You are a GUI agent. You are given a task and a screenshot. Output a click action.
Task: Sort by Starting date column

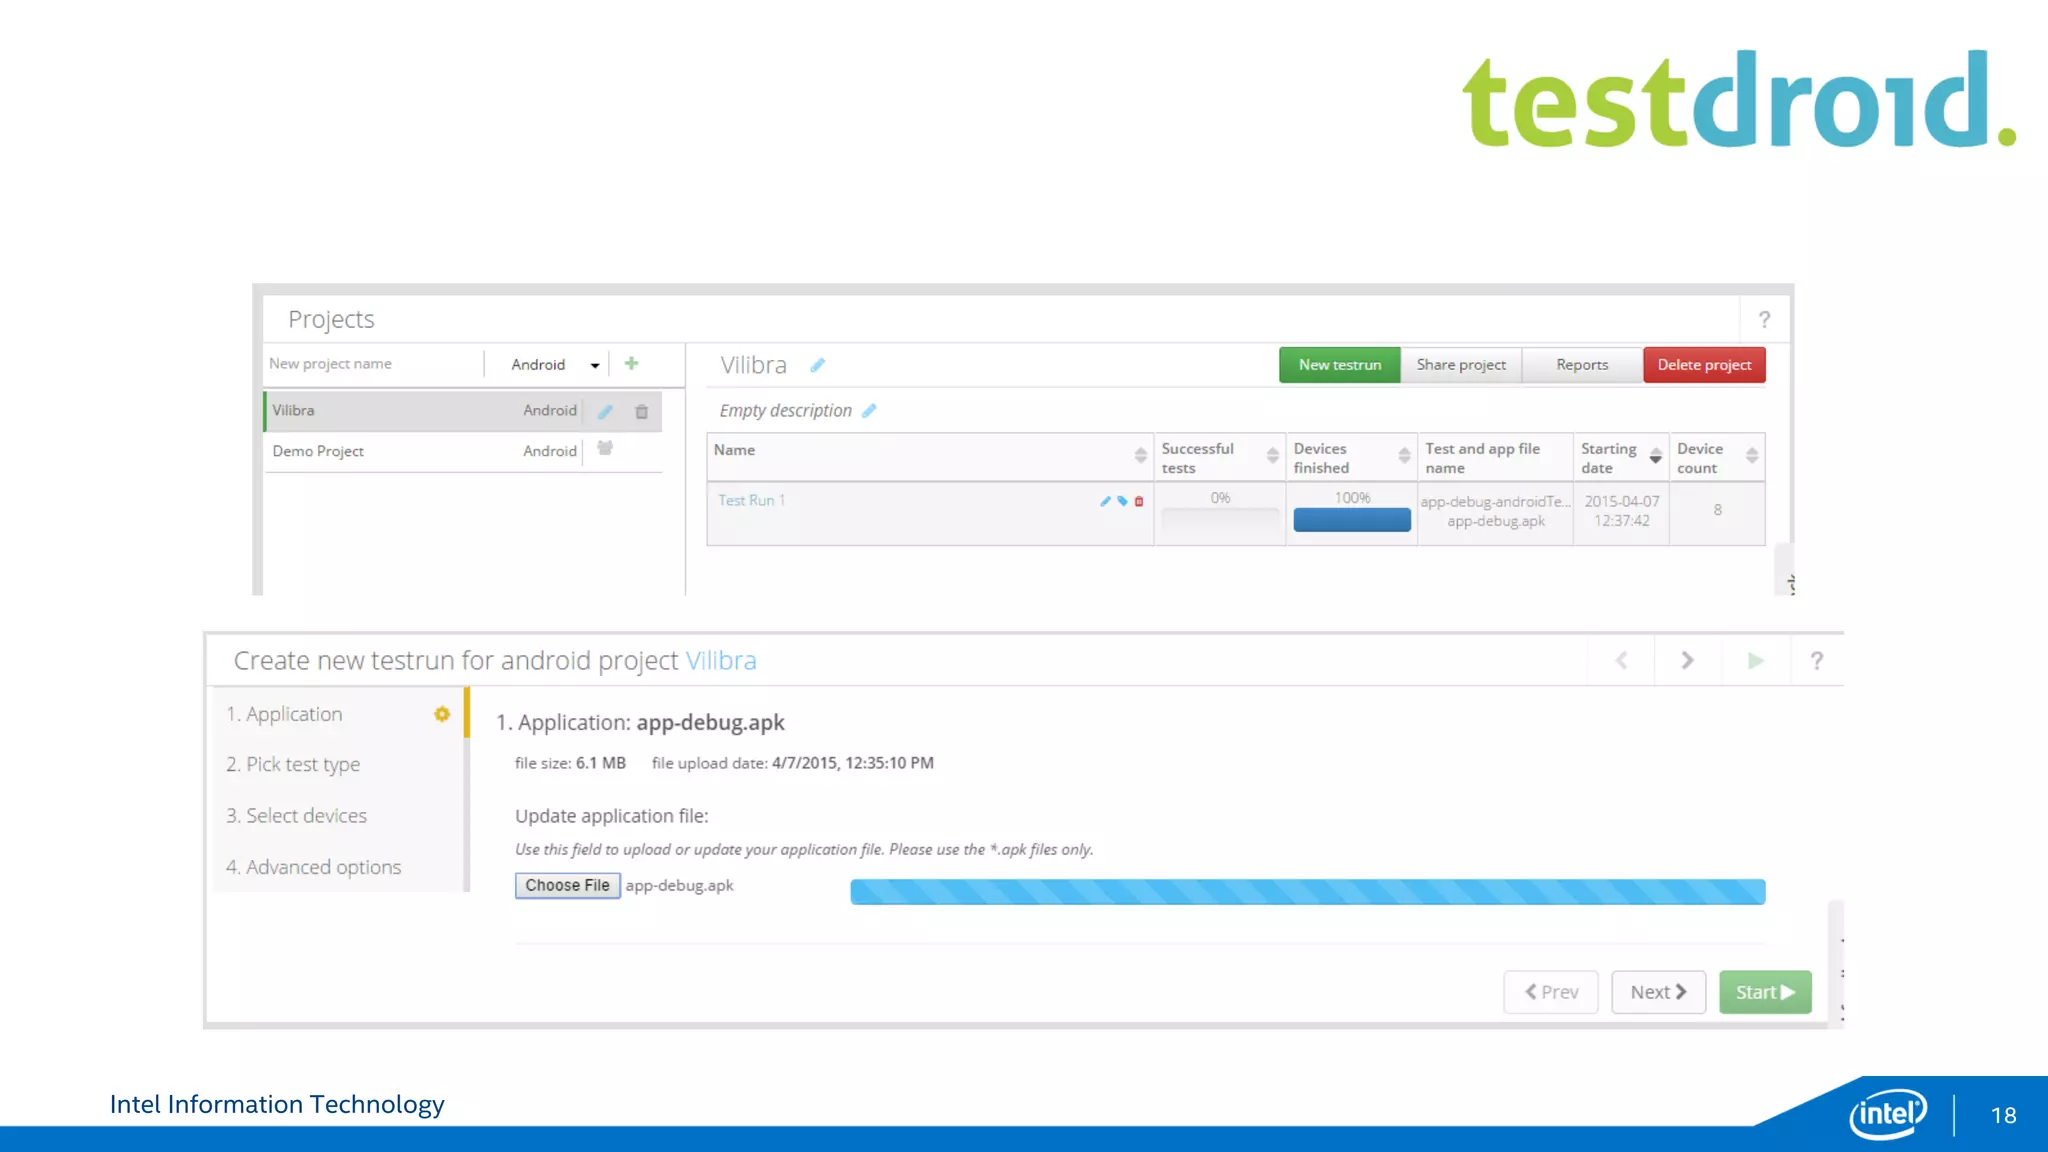click(1655, 457)
